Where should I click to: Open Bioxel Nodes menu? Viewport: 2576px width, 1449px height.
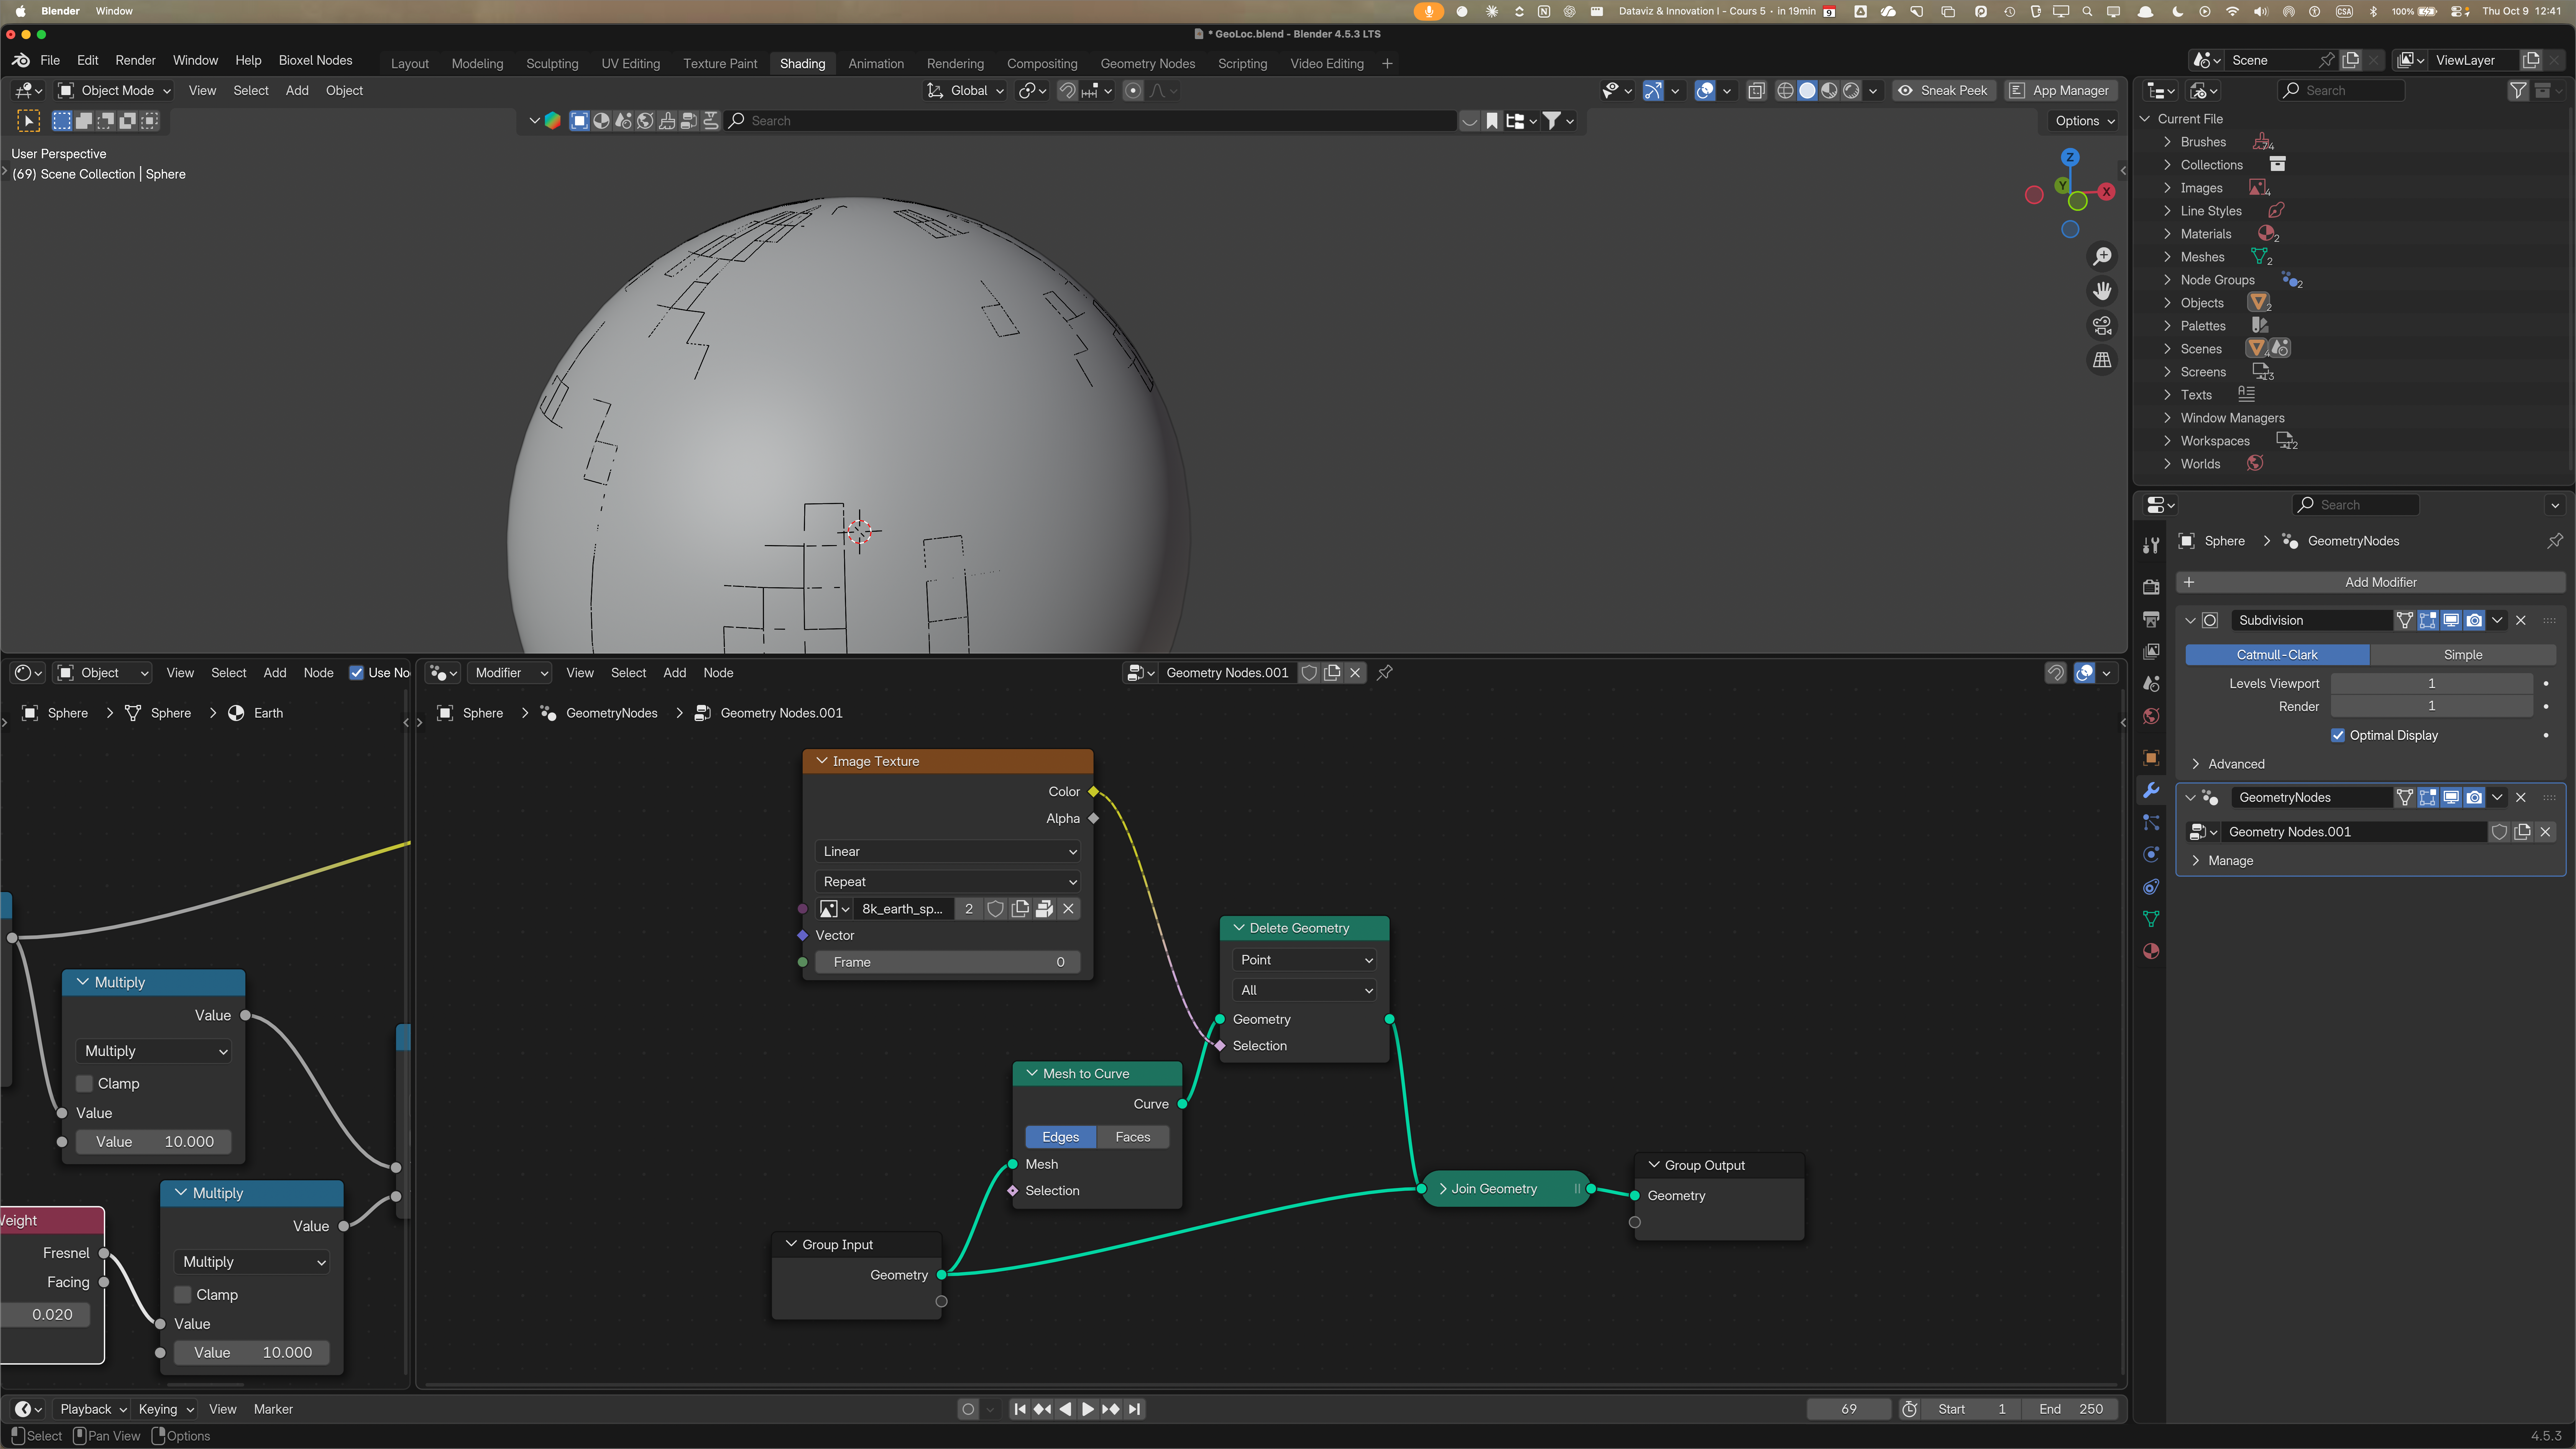click(315, 61)
